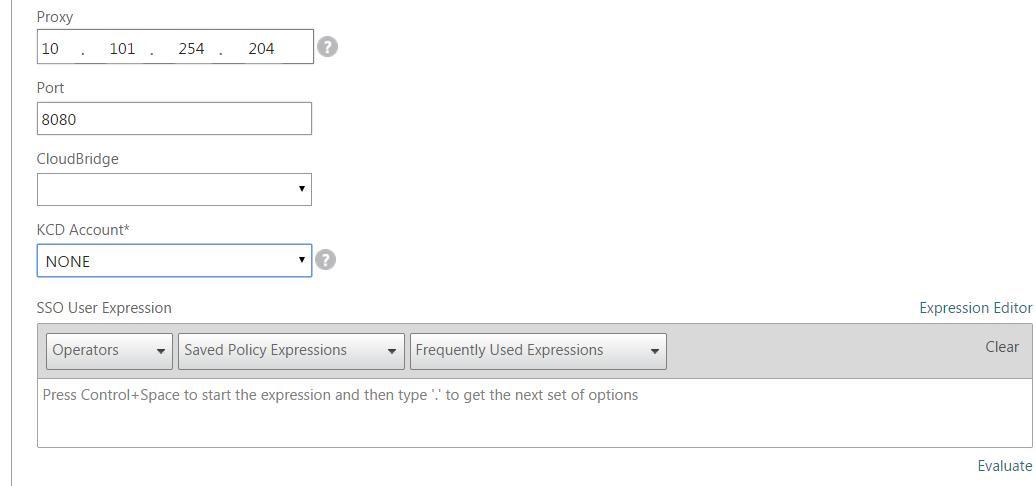Expand the Frequently Used Expressions dropdown
This screenshot has height=486, width=1036.
click(x=538, y=350)
